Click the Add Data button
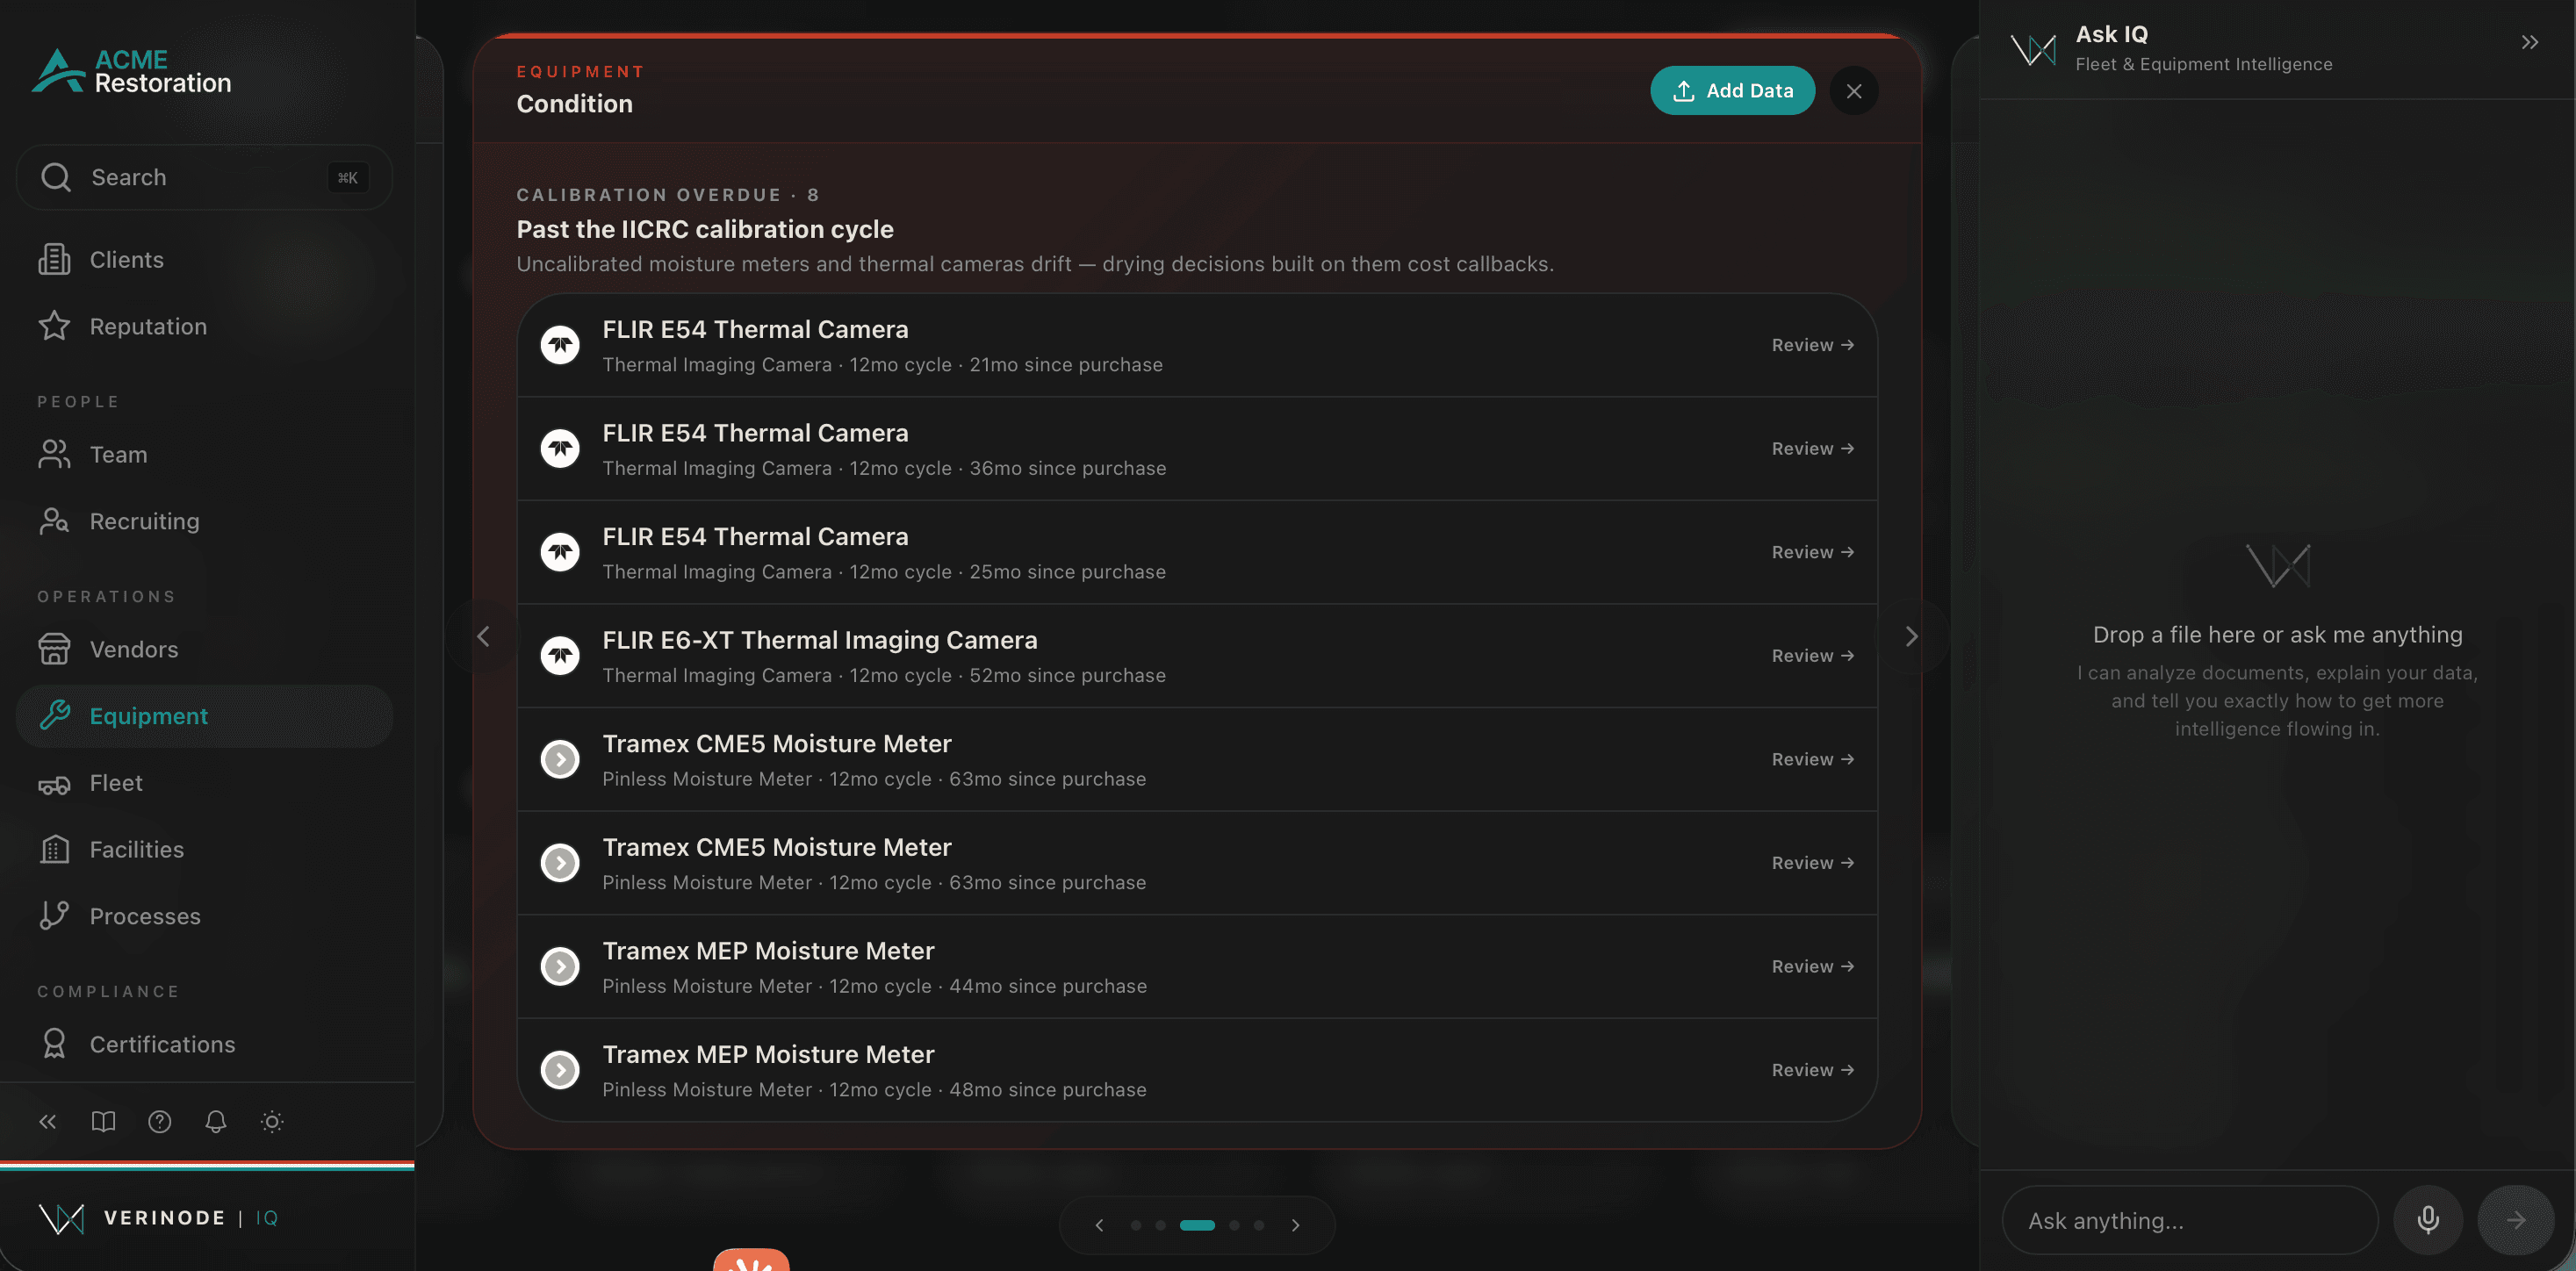 coord(1732,91)
